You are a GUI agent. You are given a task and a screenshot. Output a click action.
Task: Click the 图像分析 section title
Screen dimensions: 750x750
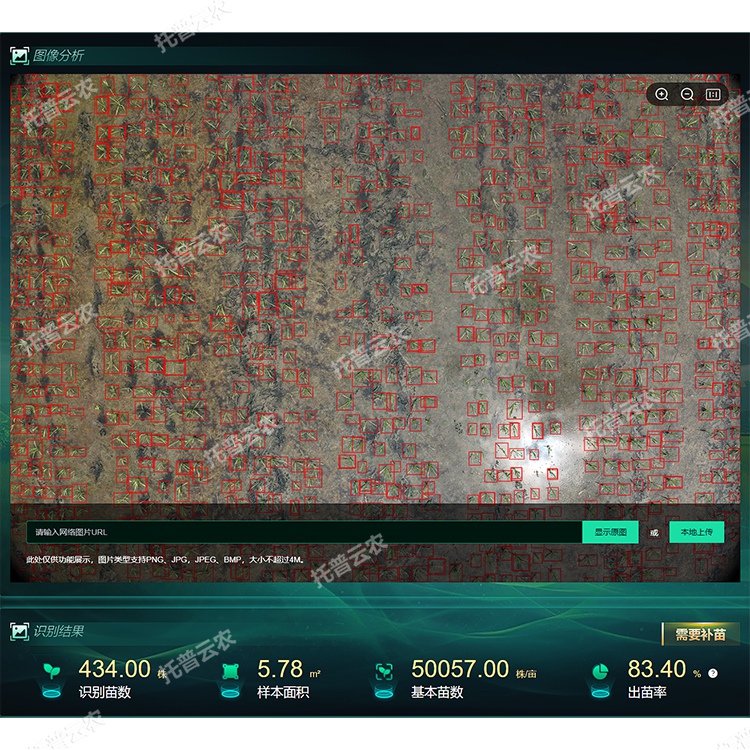tap(59, 56)
